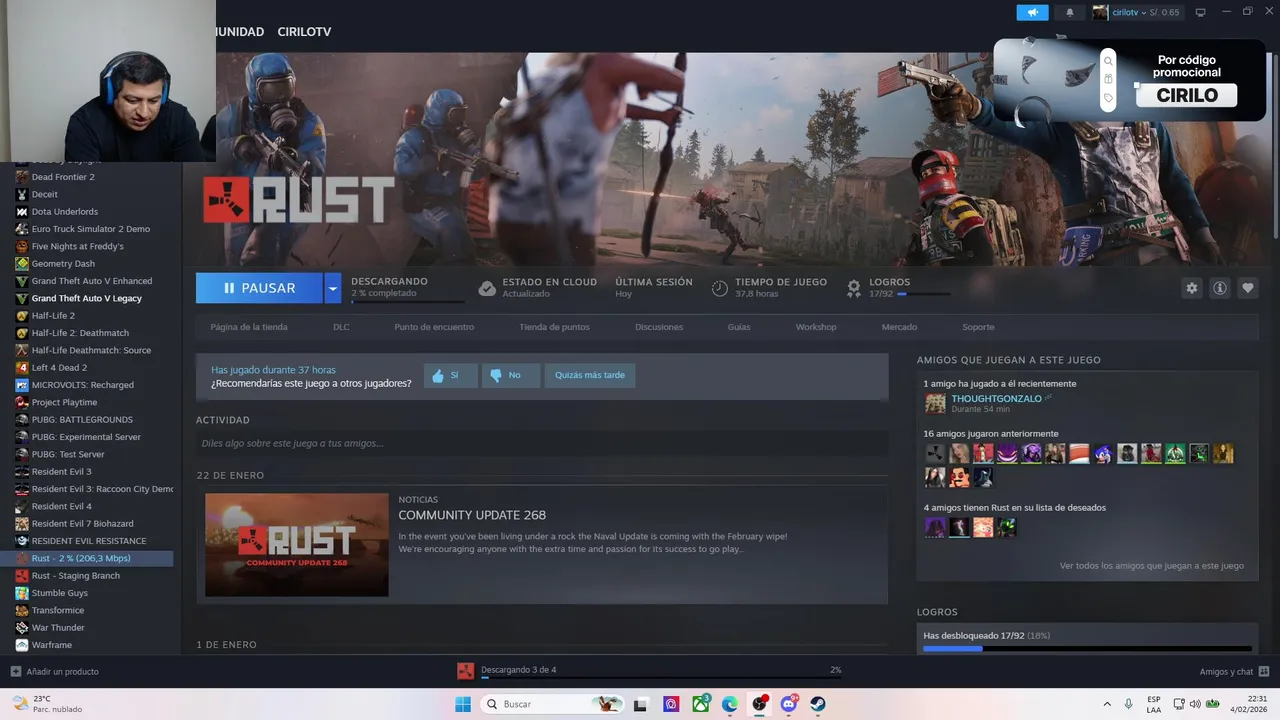
Task: Open the notifications bell
Action: click(1069, 12)
